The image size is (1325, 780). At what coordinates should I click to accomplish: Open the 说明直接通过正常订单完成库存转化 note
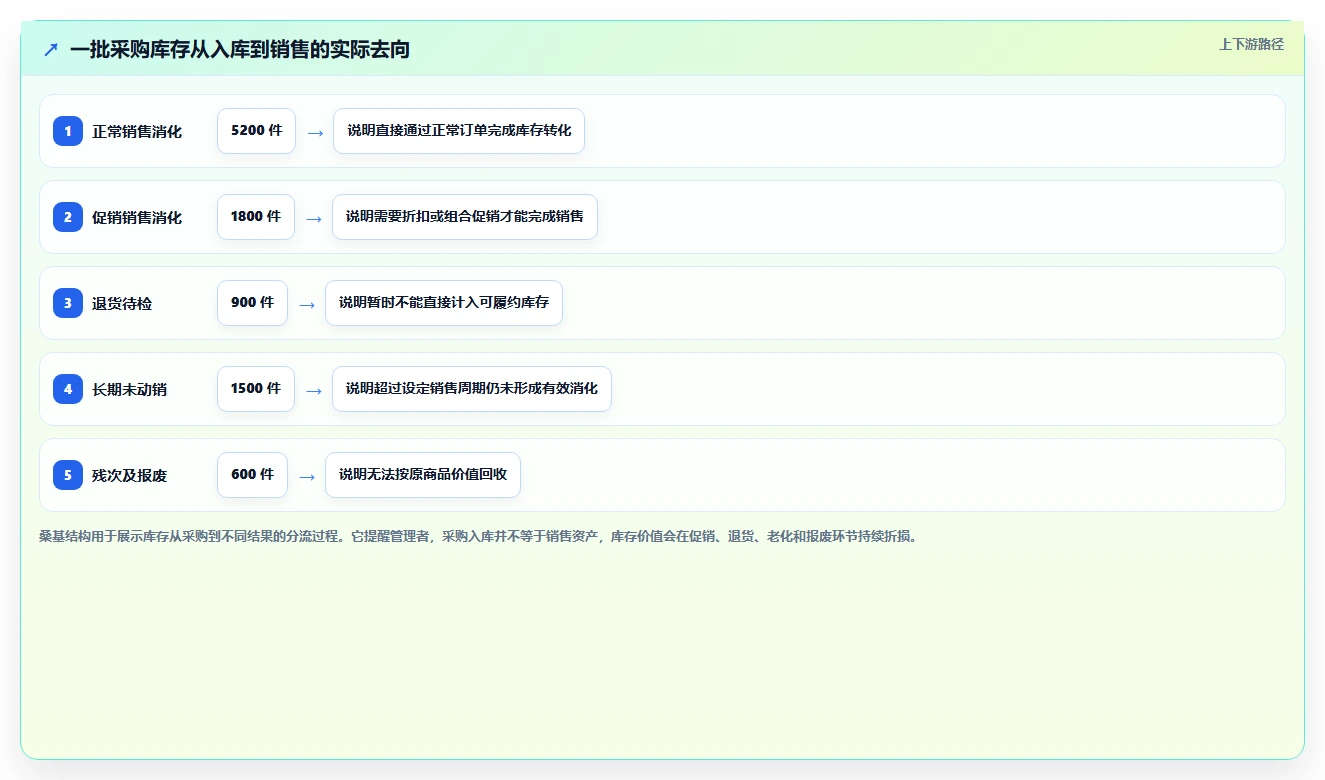459,130
